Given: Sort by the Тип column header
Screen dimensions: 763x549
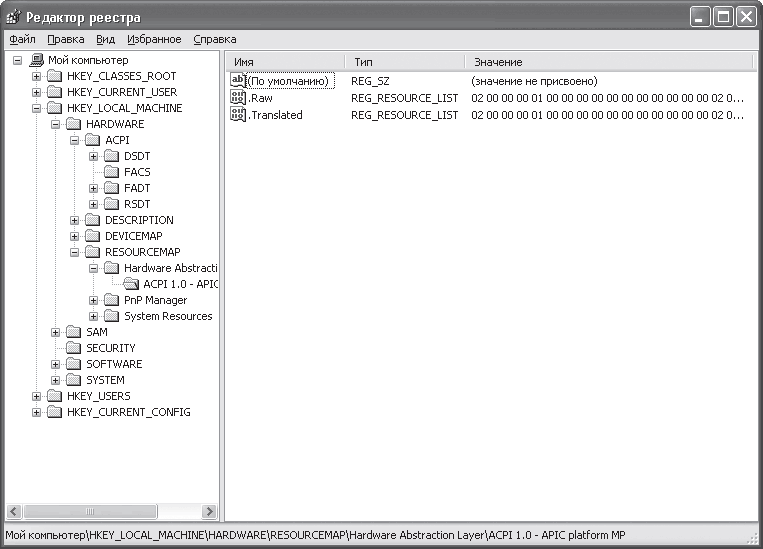Looking at the screenshot, I should [x=405, y=62].
